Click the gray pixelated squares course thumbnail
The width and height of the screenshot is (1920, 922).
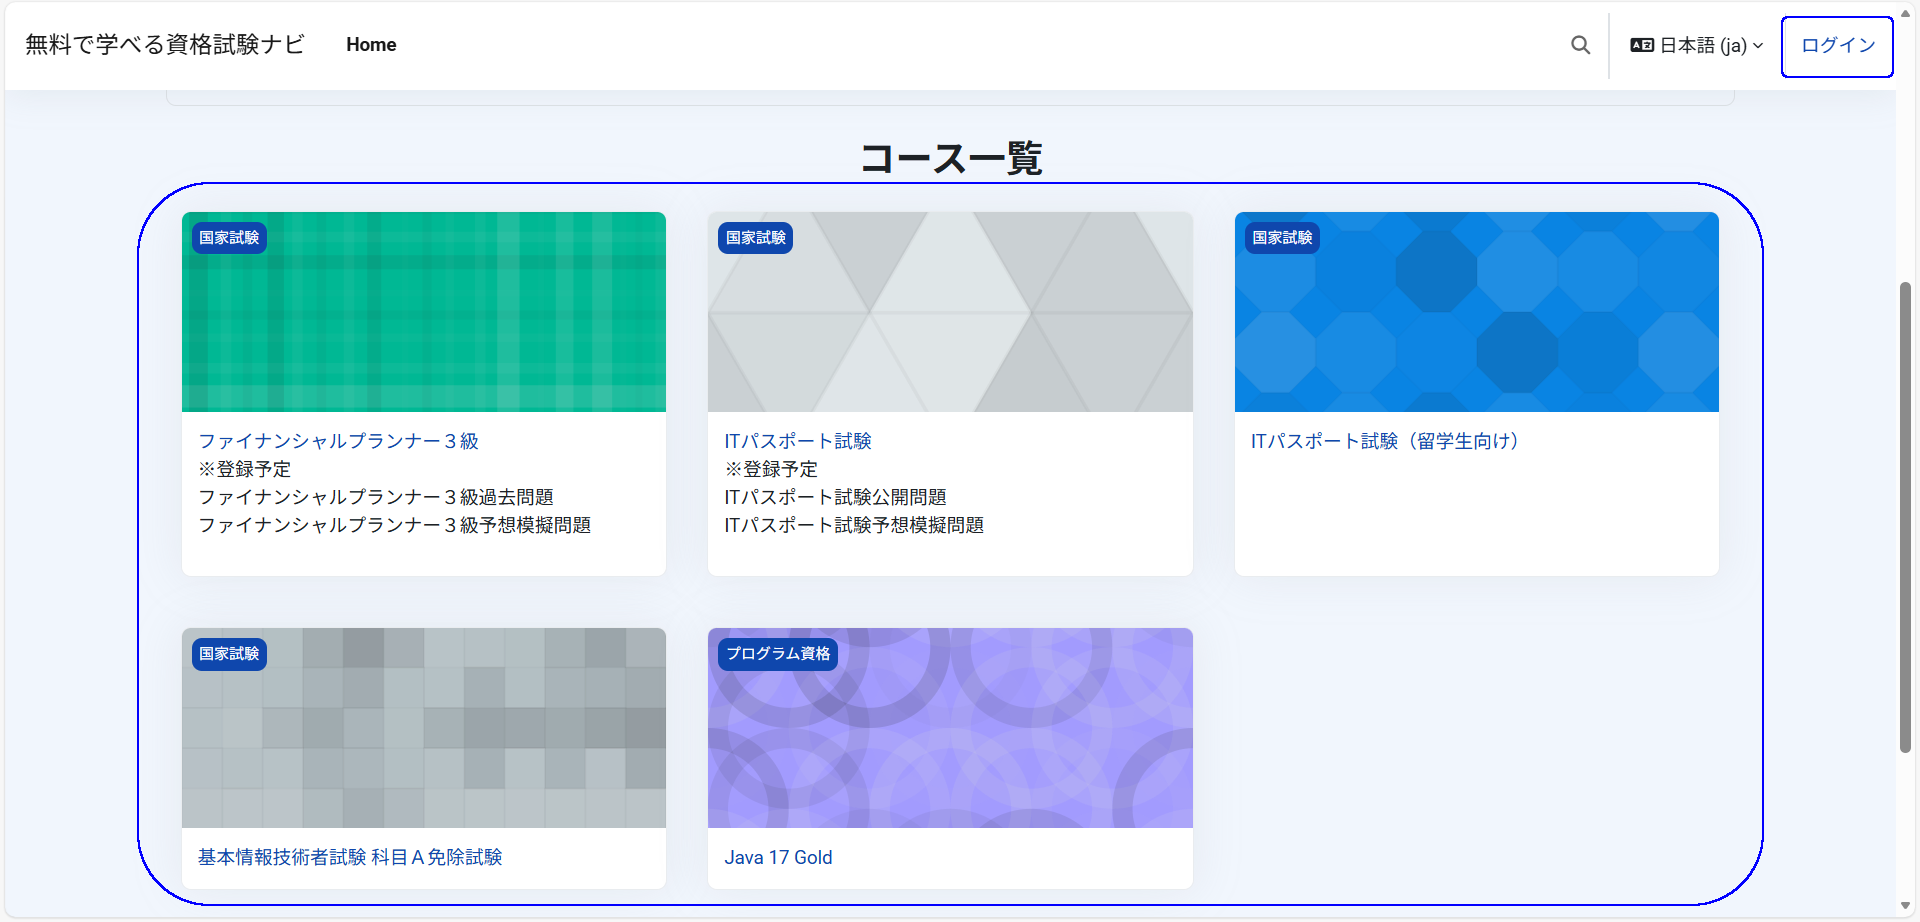(x=424, y=740)
